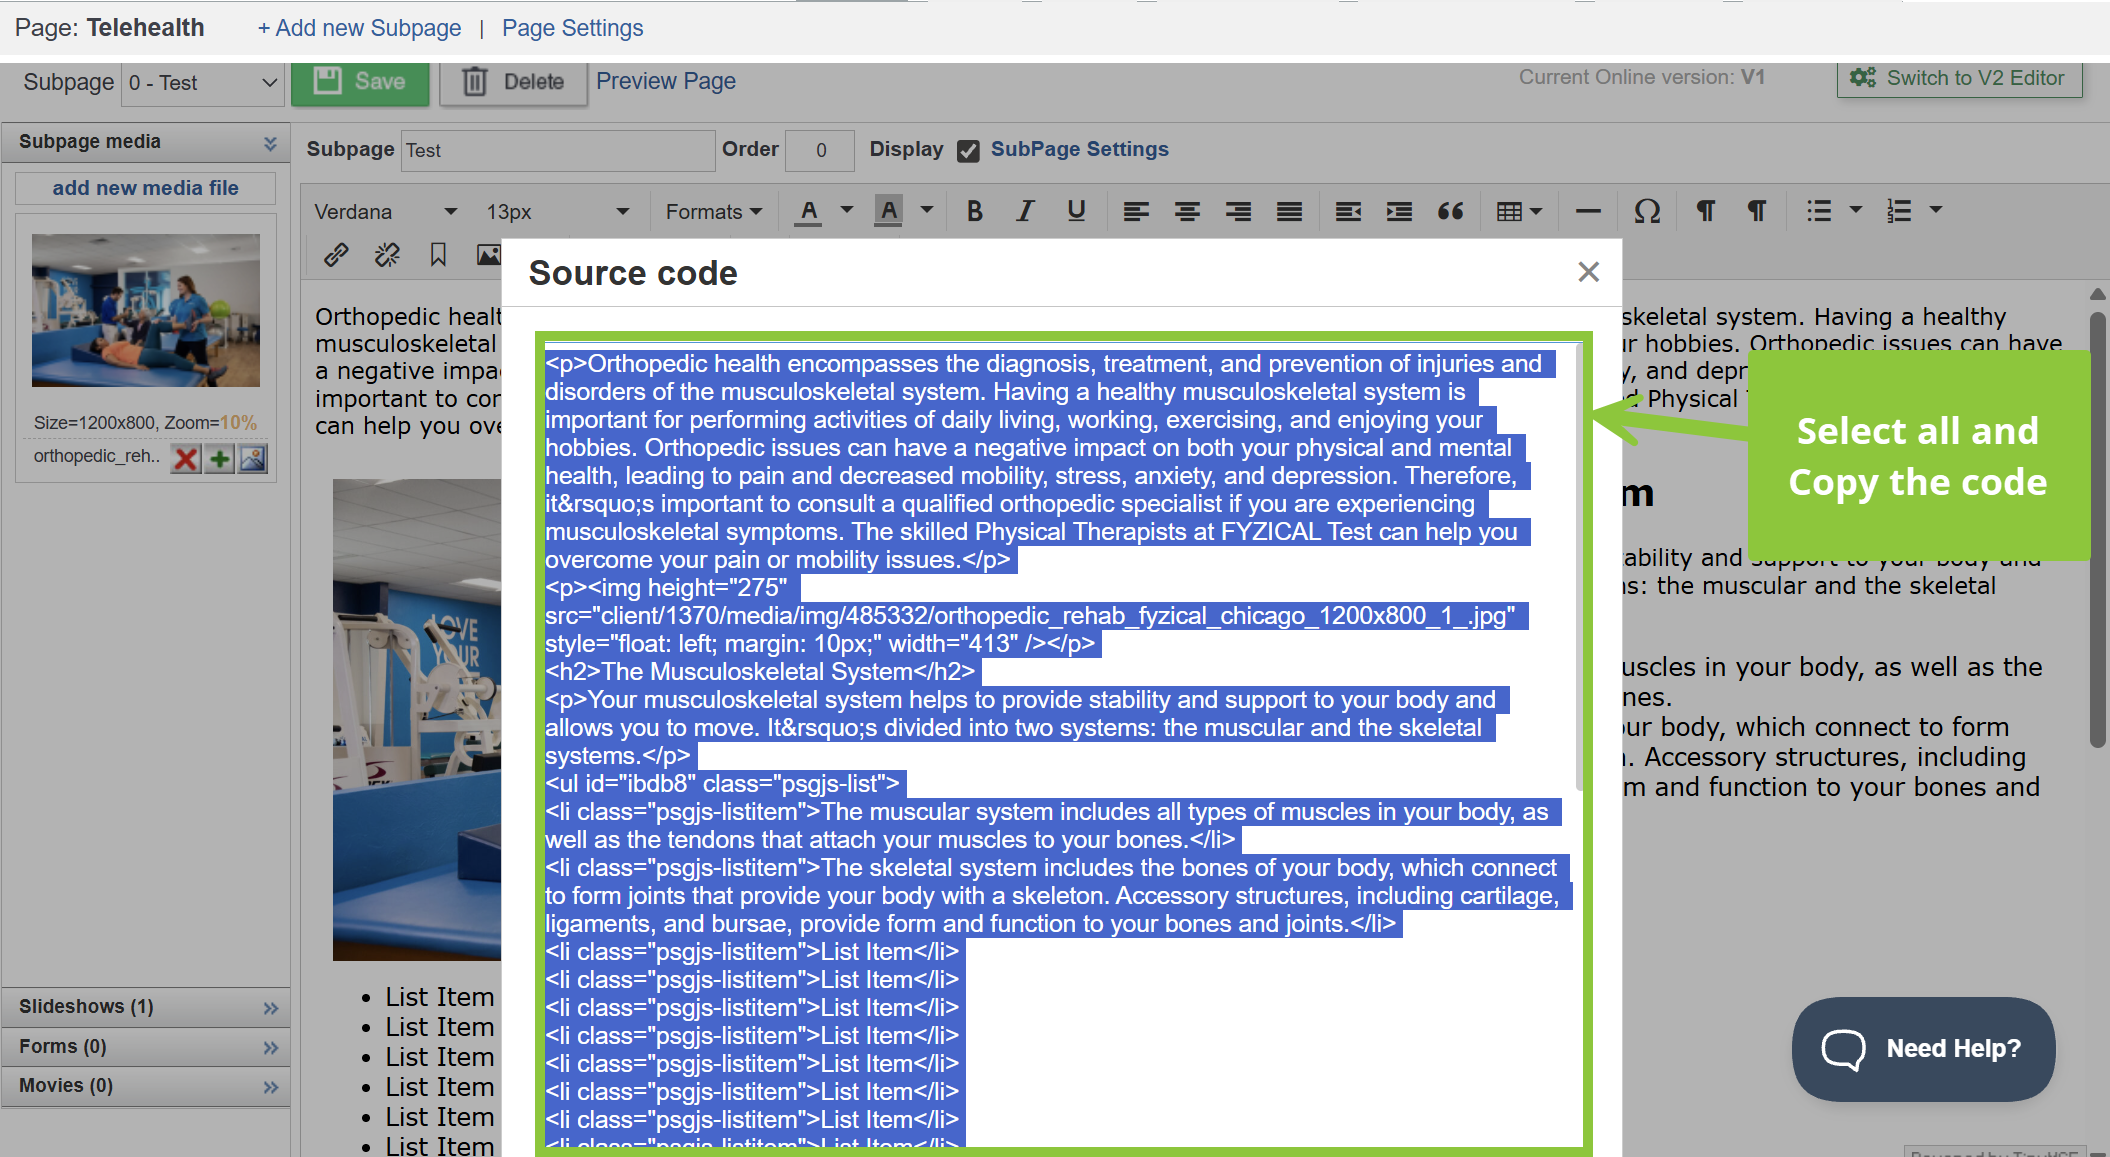Open SubPage Settings link
The height and width of the screenshot is (1157, 2110).
pyautogui.click(x=1079, y=149)
